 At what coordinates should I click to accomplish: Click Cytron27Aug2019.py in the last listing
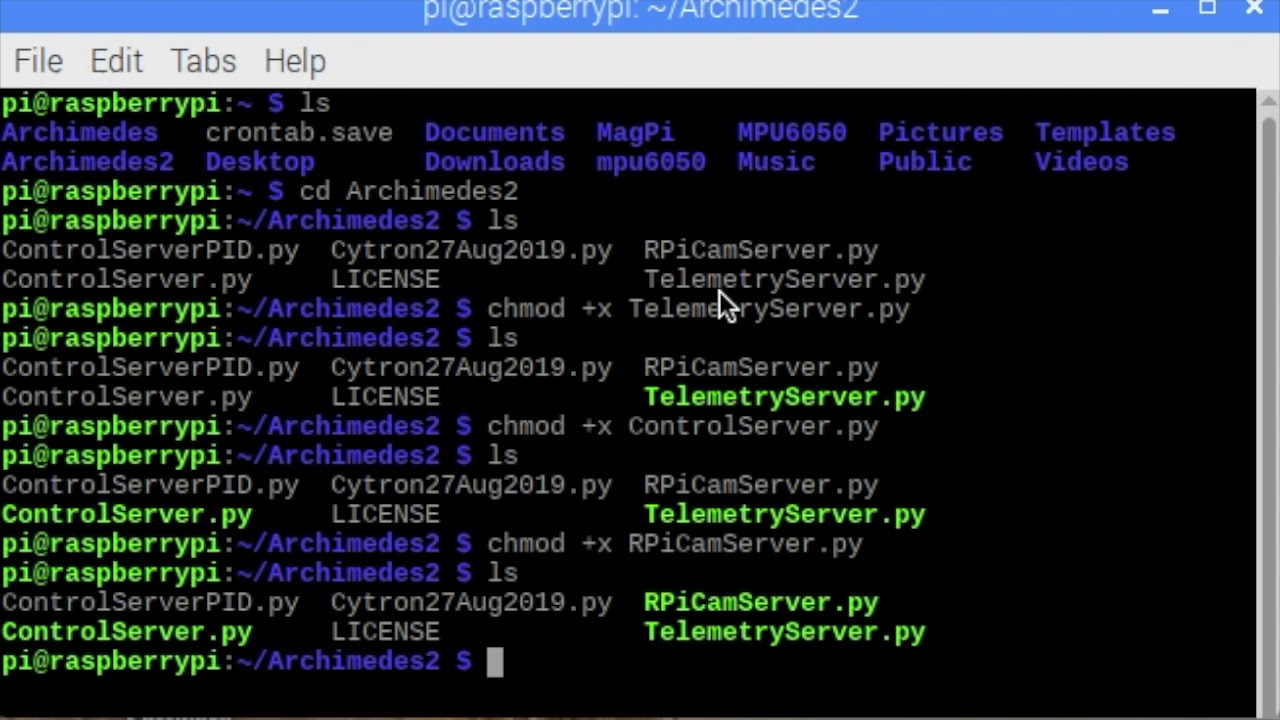tap(471, 603)
